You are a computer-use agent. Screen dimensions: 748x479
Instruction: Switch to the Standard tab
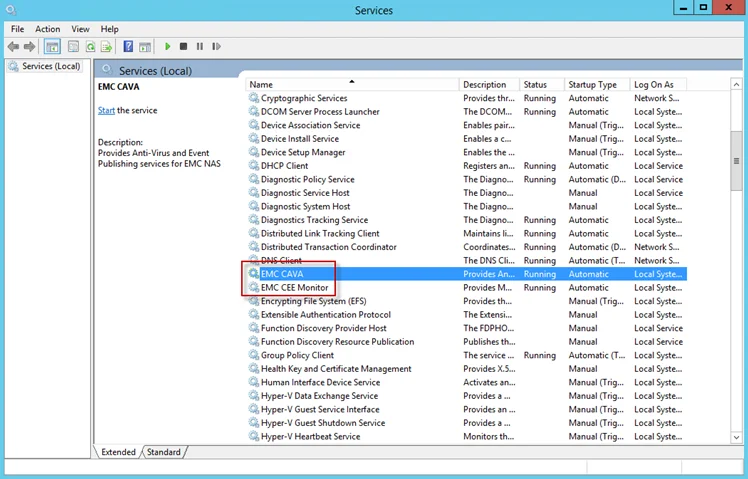164,452
